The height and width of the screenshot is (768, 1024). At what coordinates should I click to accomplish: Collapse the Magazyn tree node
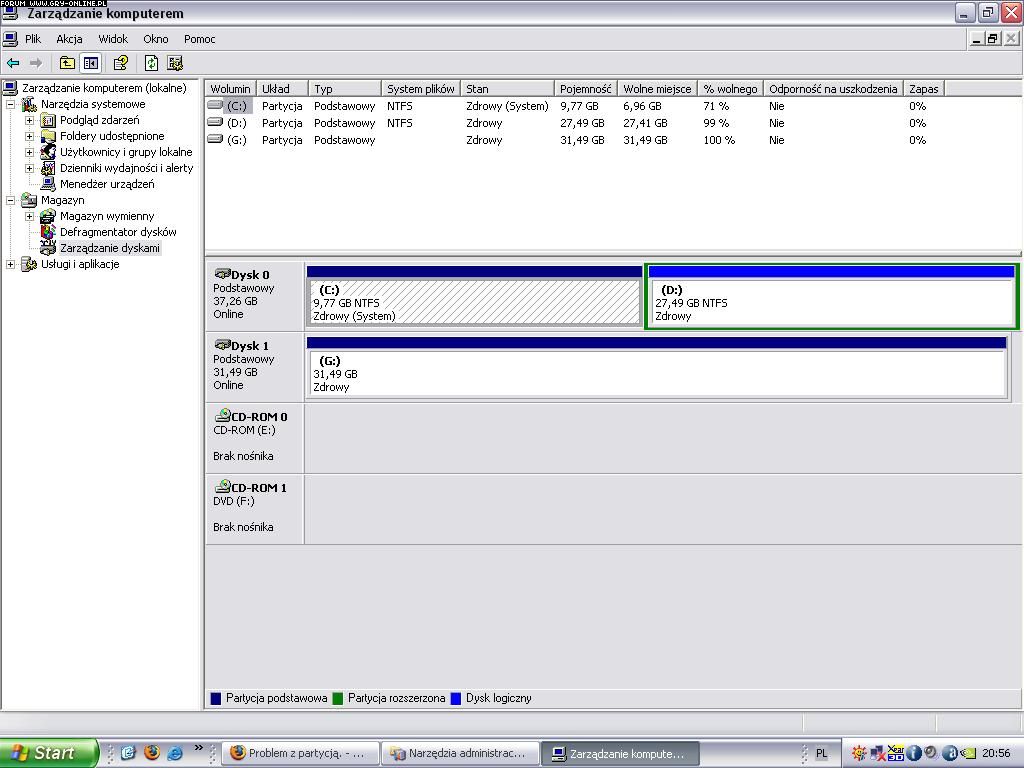(11, 200)
